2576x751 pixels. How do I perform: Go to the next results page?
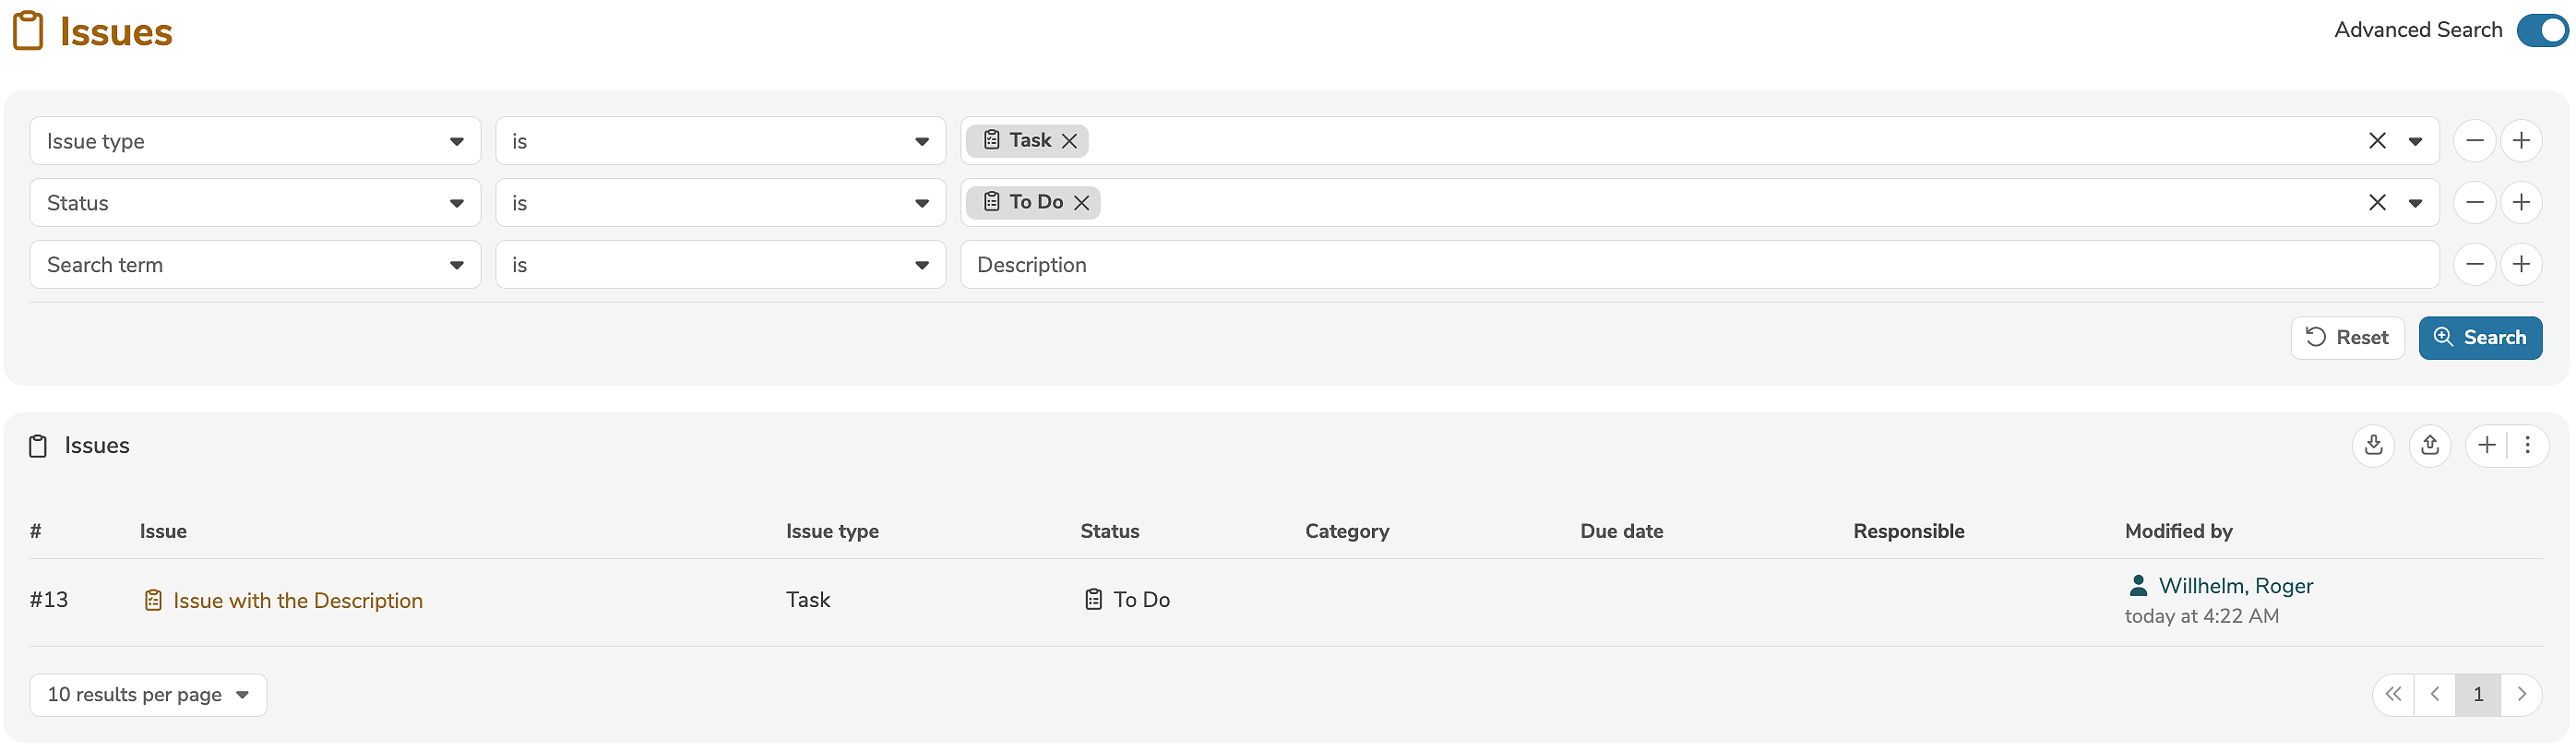click(x=2521, y=695)
